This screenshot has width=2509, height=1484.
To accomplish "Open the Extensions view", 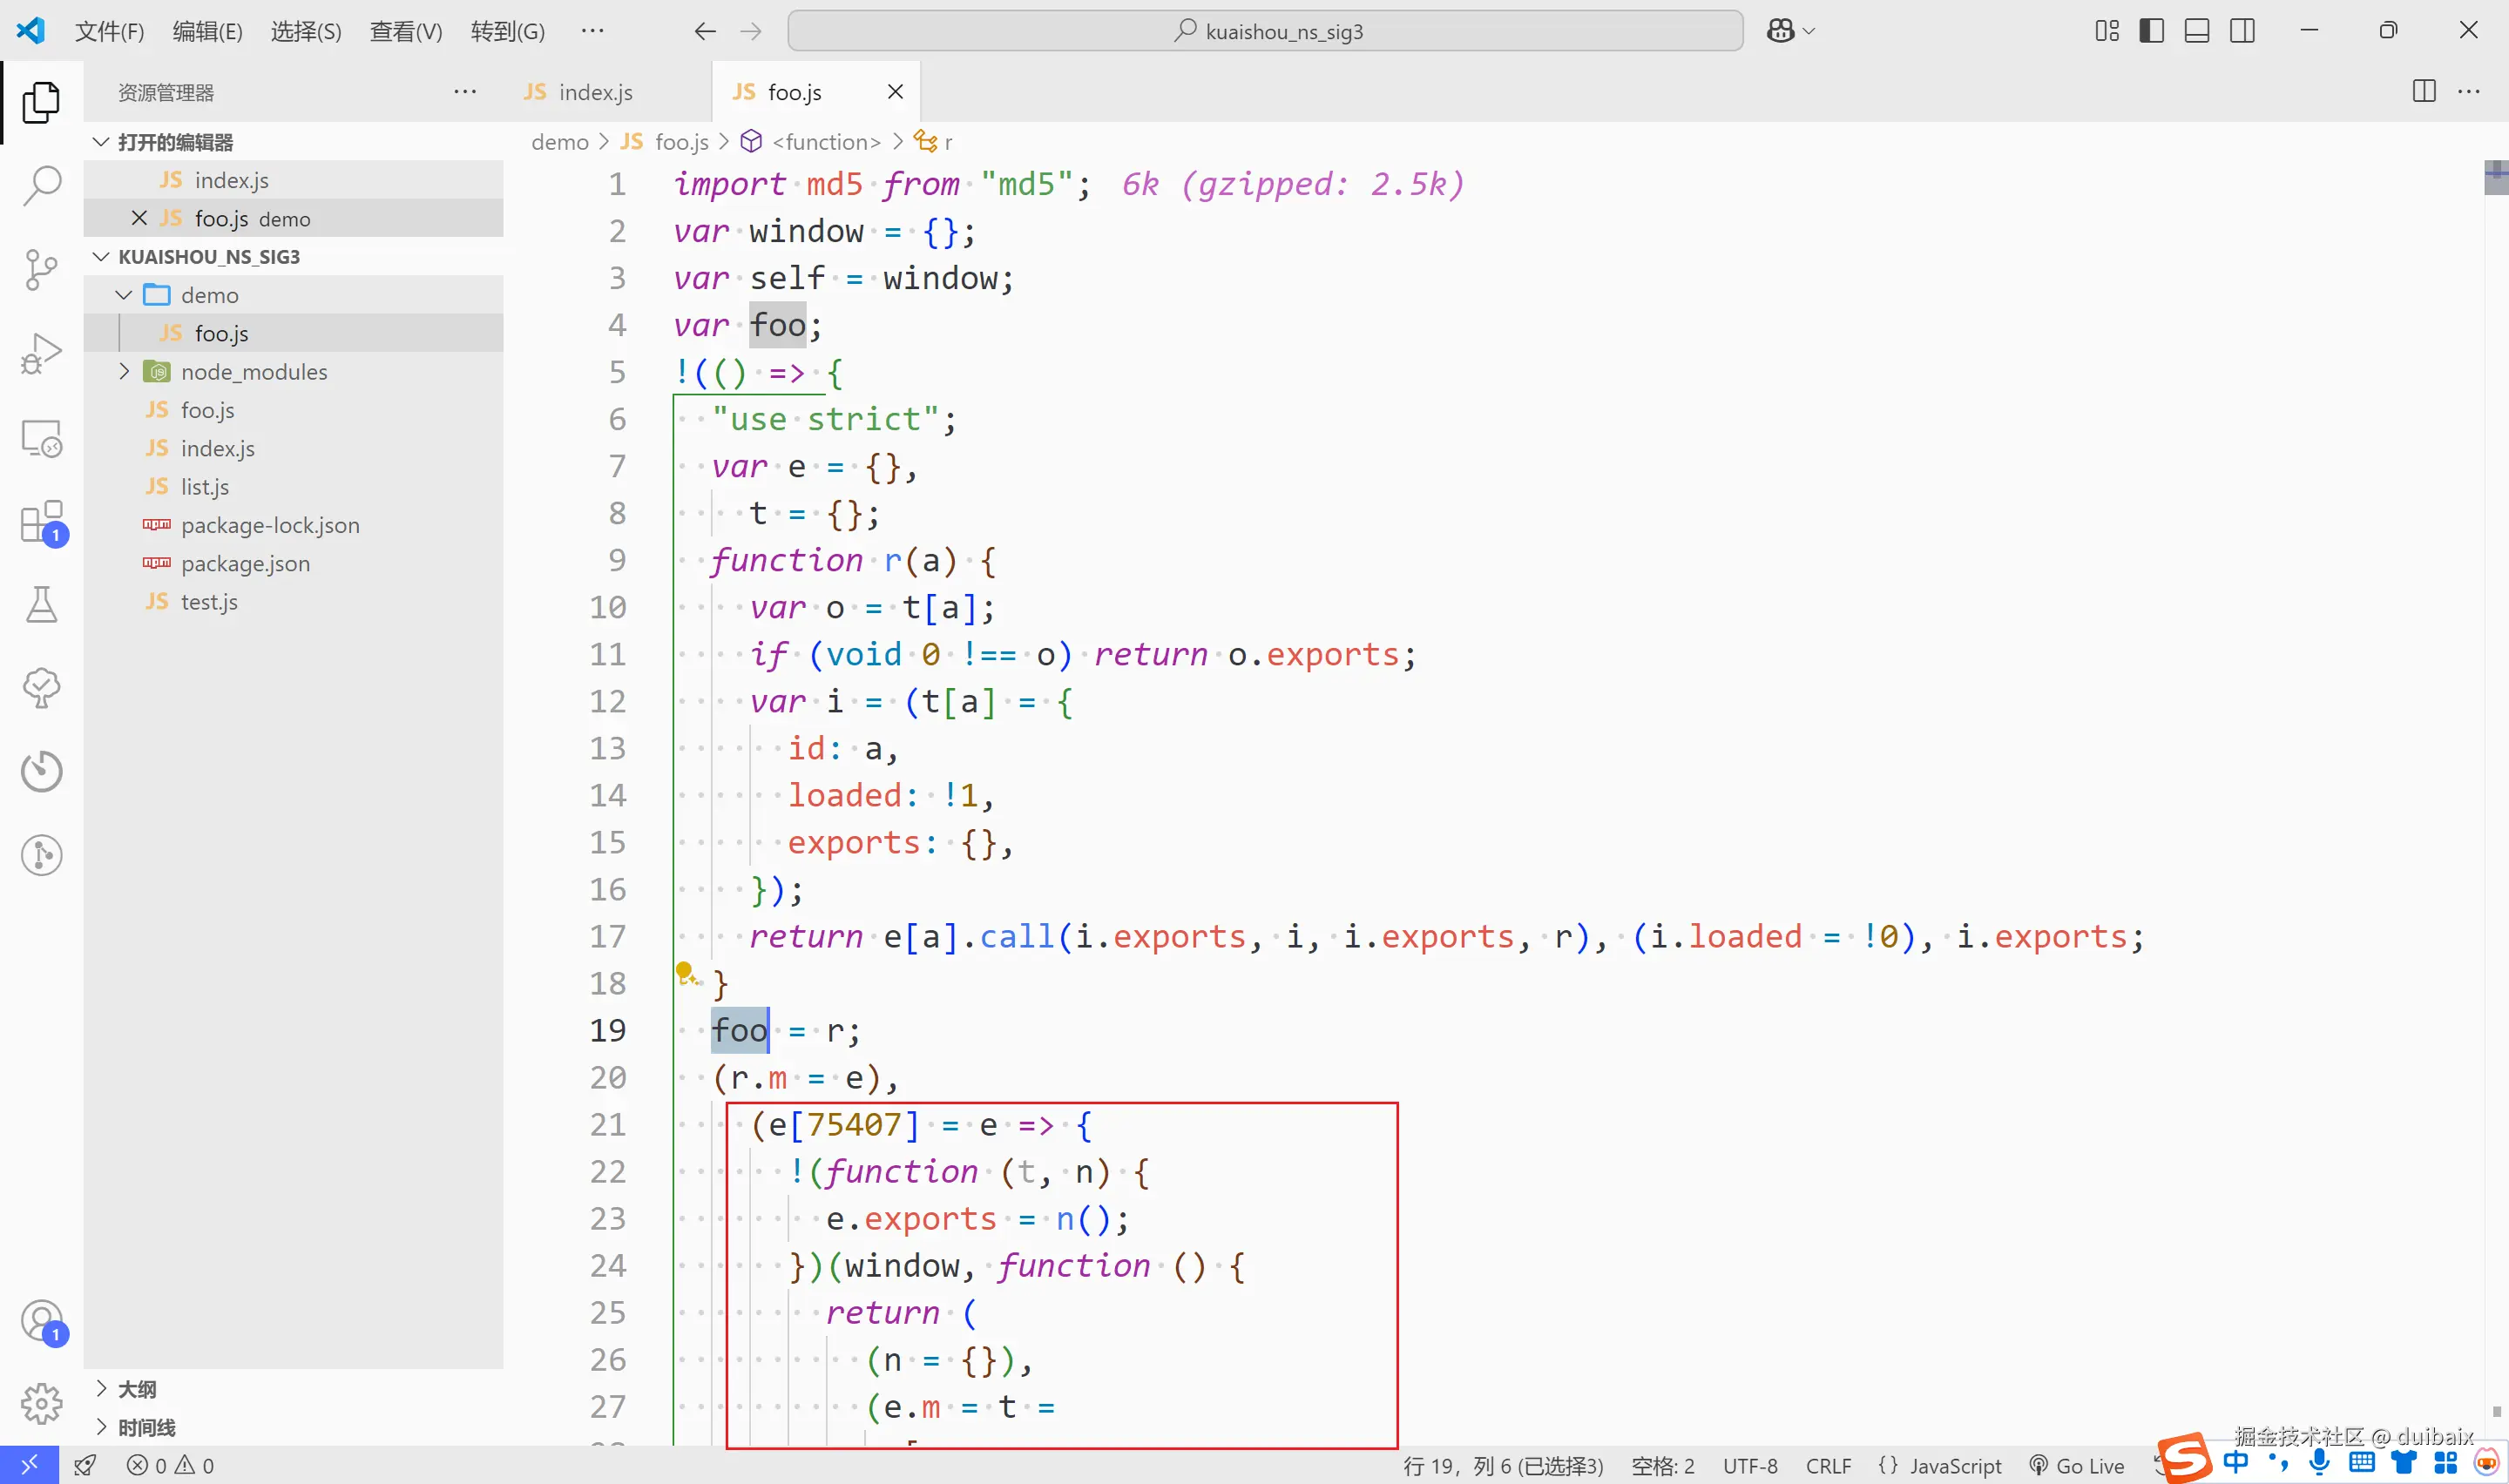I will coord(41,522).
